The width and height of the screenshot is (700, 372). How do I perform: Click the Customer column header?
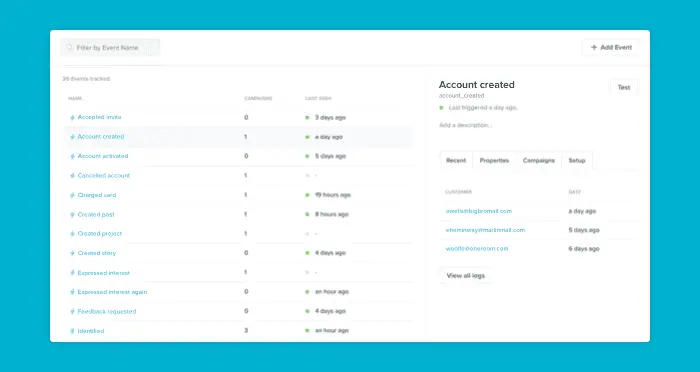[458, 192]
